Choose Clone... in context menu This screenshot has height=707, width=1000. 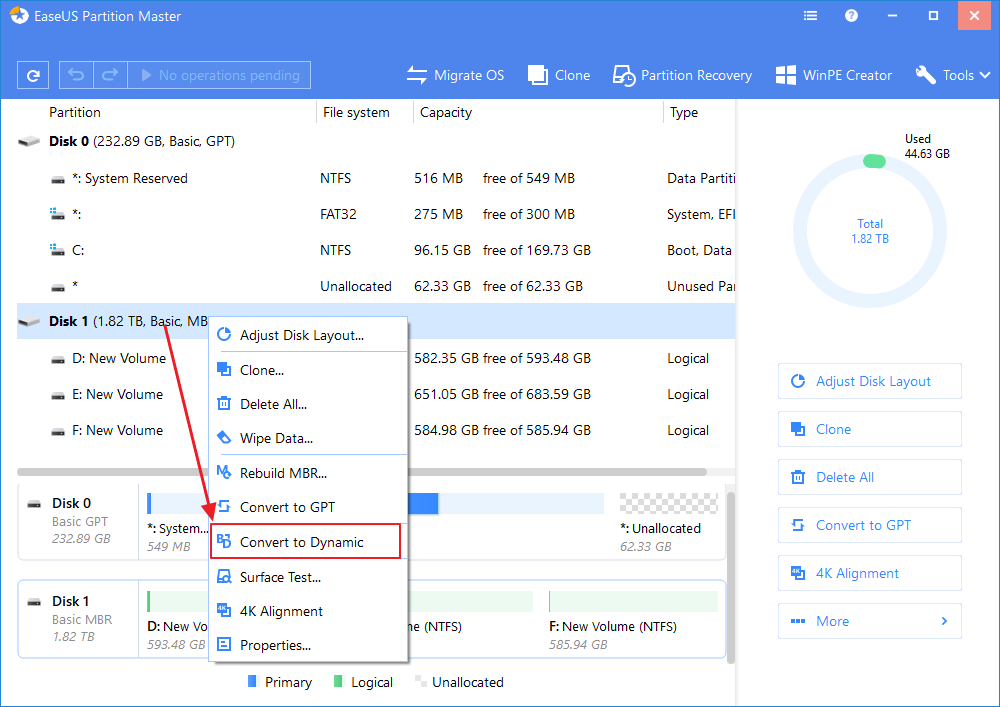(309, 370)
